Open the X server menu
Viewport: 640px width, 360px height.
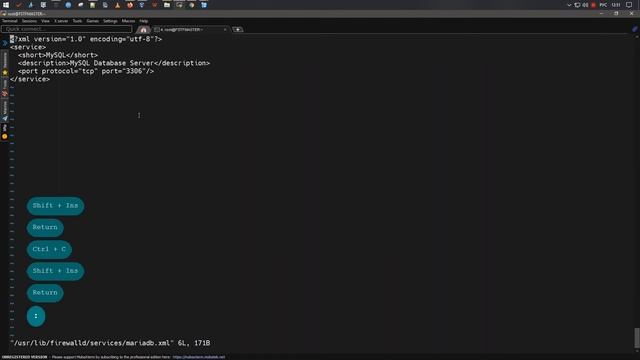pos(61,21)
